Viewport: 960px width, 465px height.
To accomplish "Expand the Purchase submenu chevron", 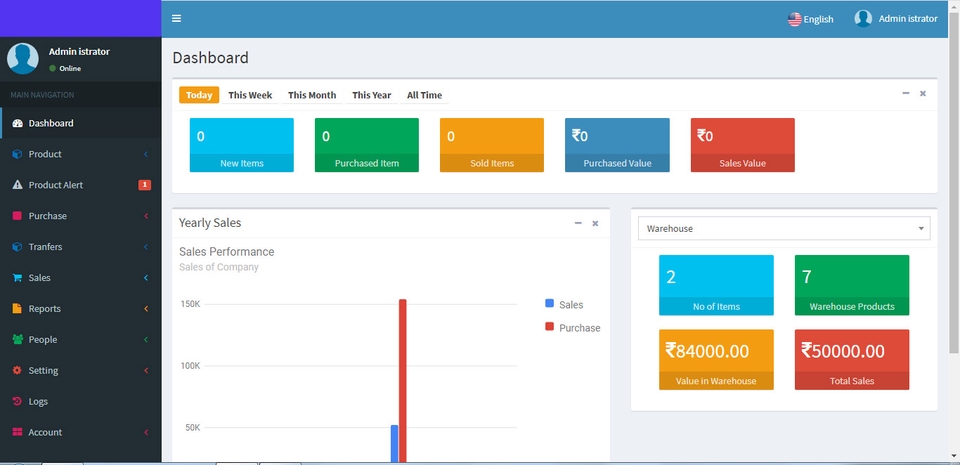I will [x=146, y=216].
